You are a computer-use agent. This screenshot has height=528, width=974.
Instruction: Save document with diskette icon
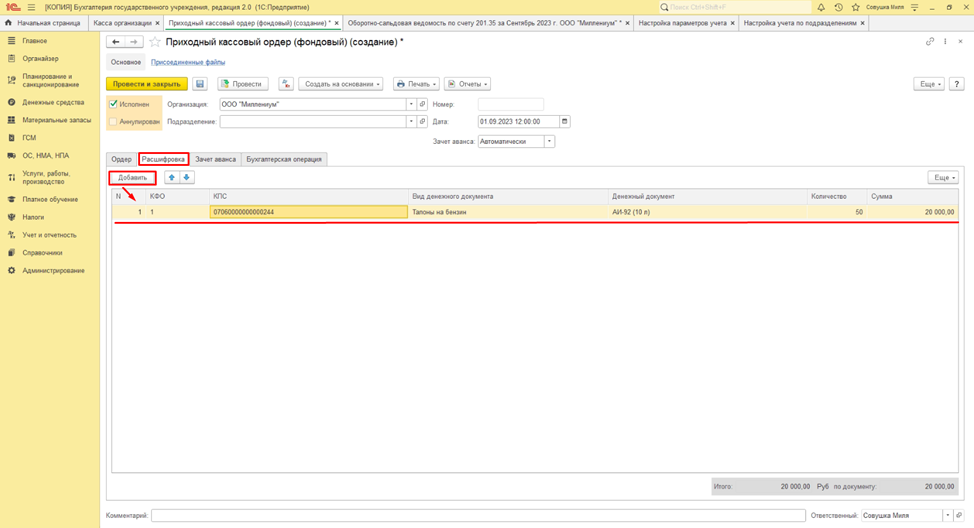pos(200,84)
